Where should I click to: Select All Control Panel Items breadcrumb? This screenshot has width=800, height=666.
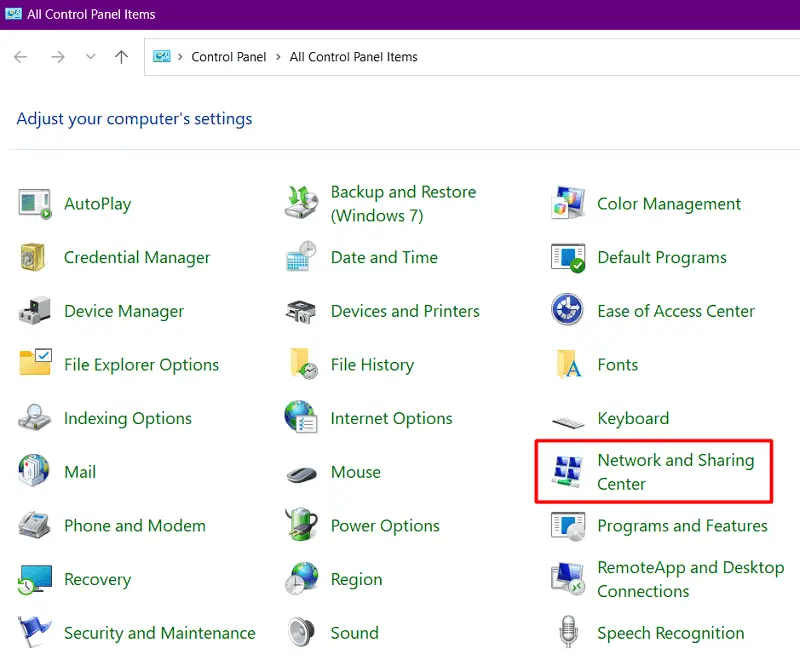tap(353, 57)
